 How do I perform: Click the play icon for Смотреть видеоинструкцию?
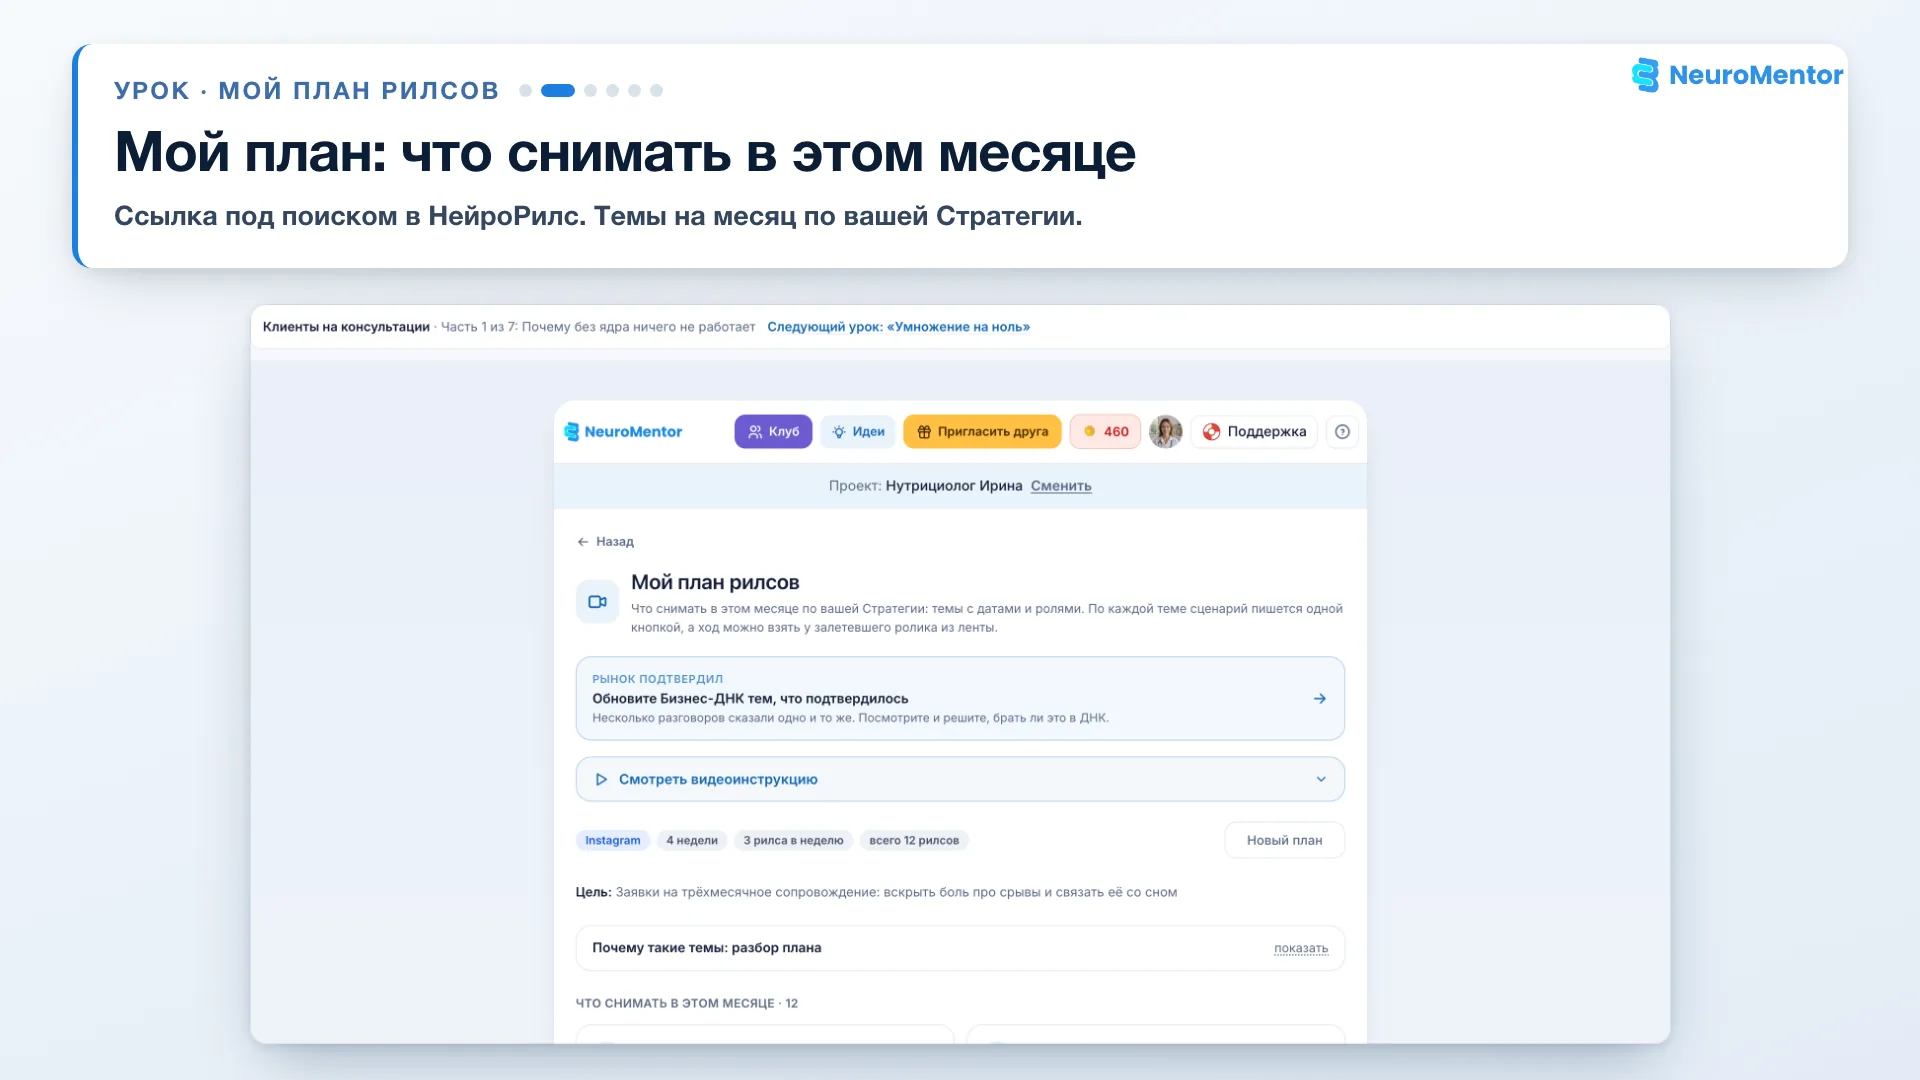tap(601, 780)
